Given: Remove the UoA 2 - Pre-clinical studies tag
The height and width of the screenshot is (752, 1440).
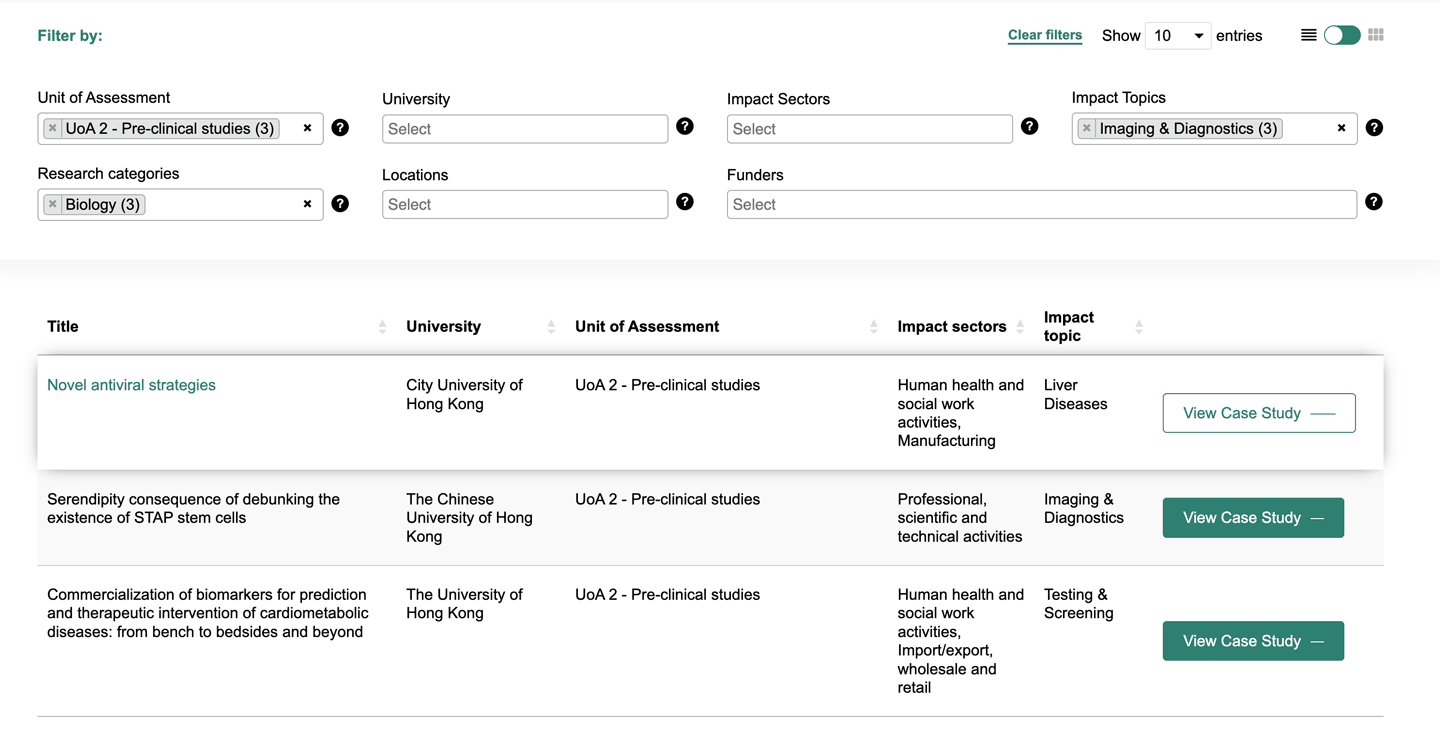Looking at the screenshot, I should pos(53,128).
